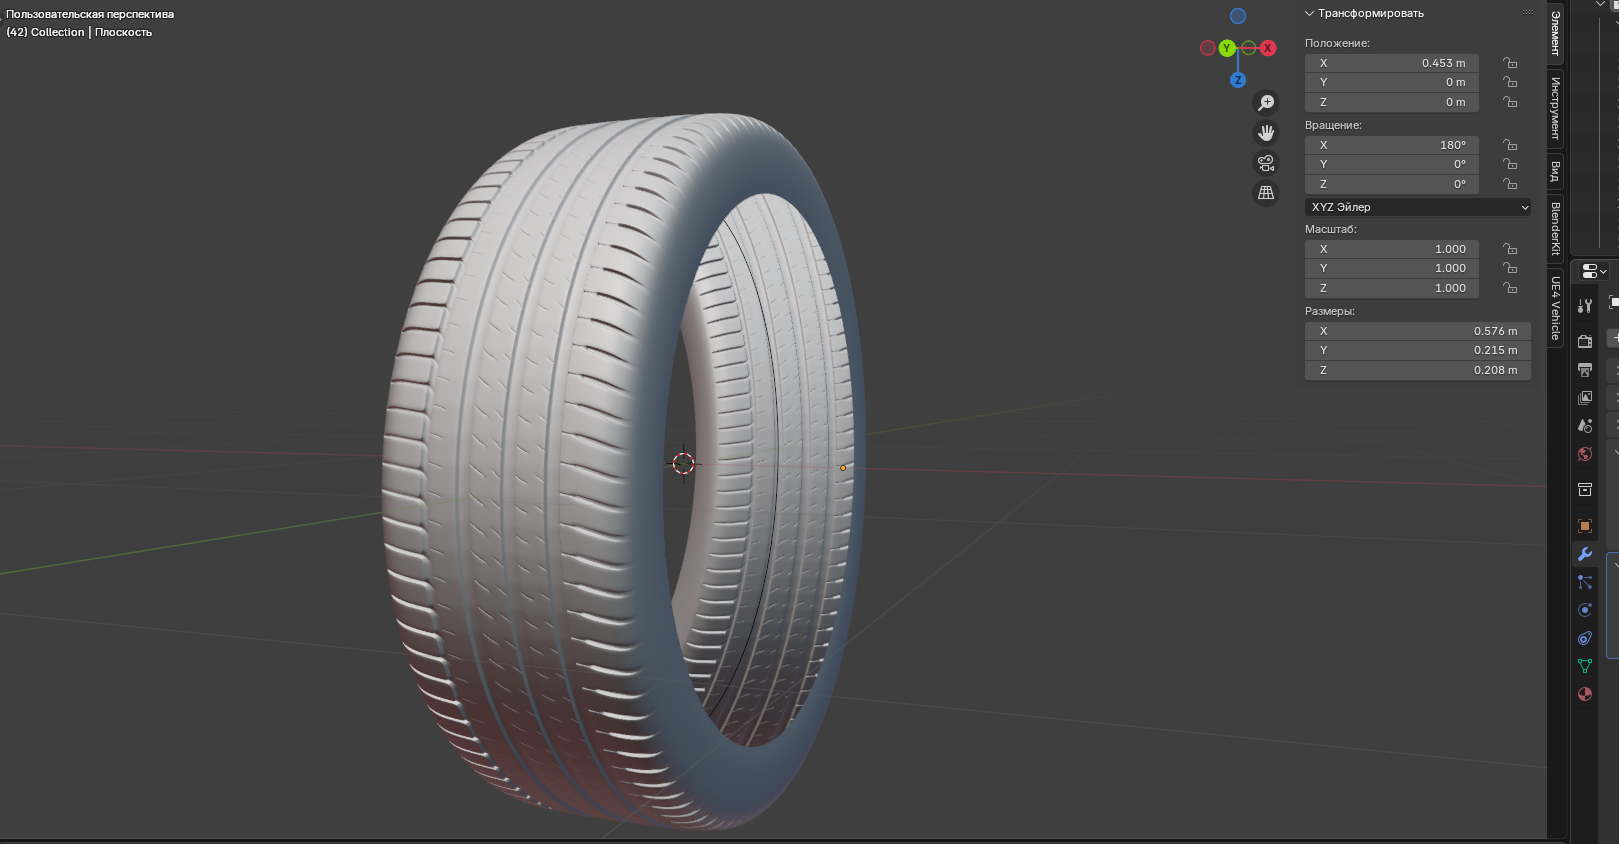The image size is (1619, 844).
Task: Open the Object properties orange square tab
Action: tap(1585, 526)
